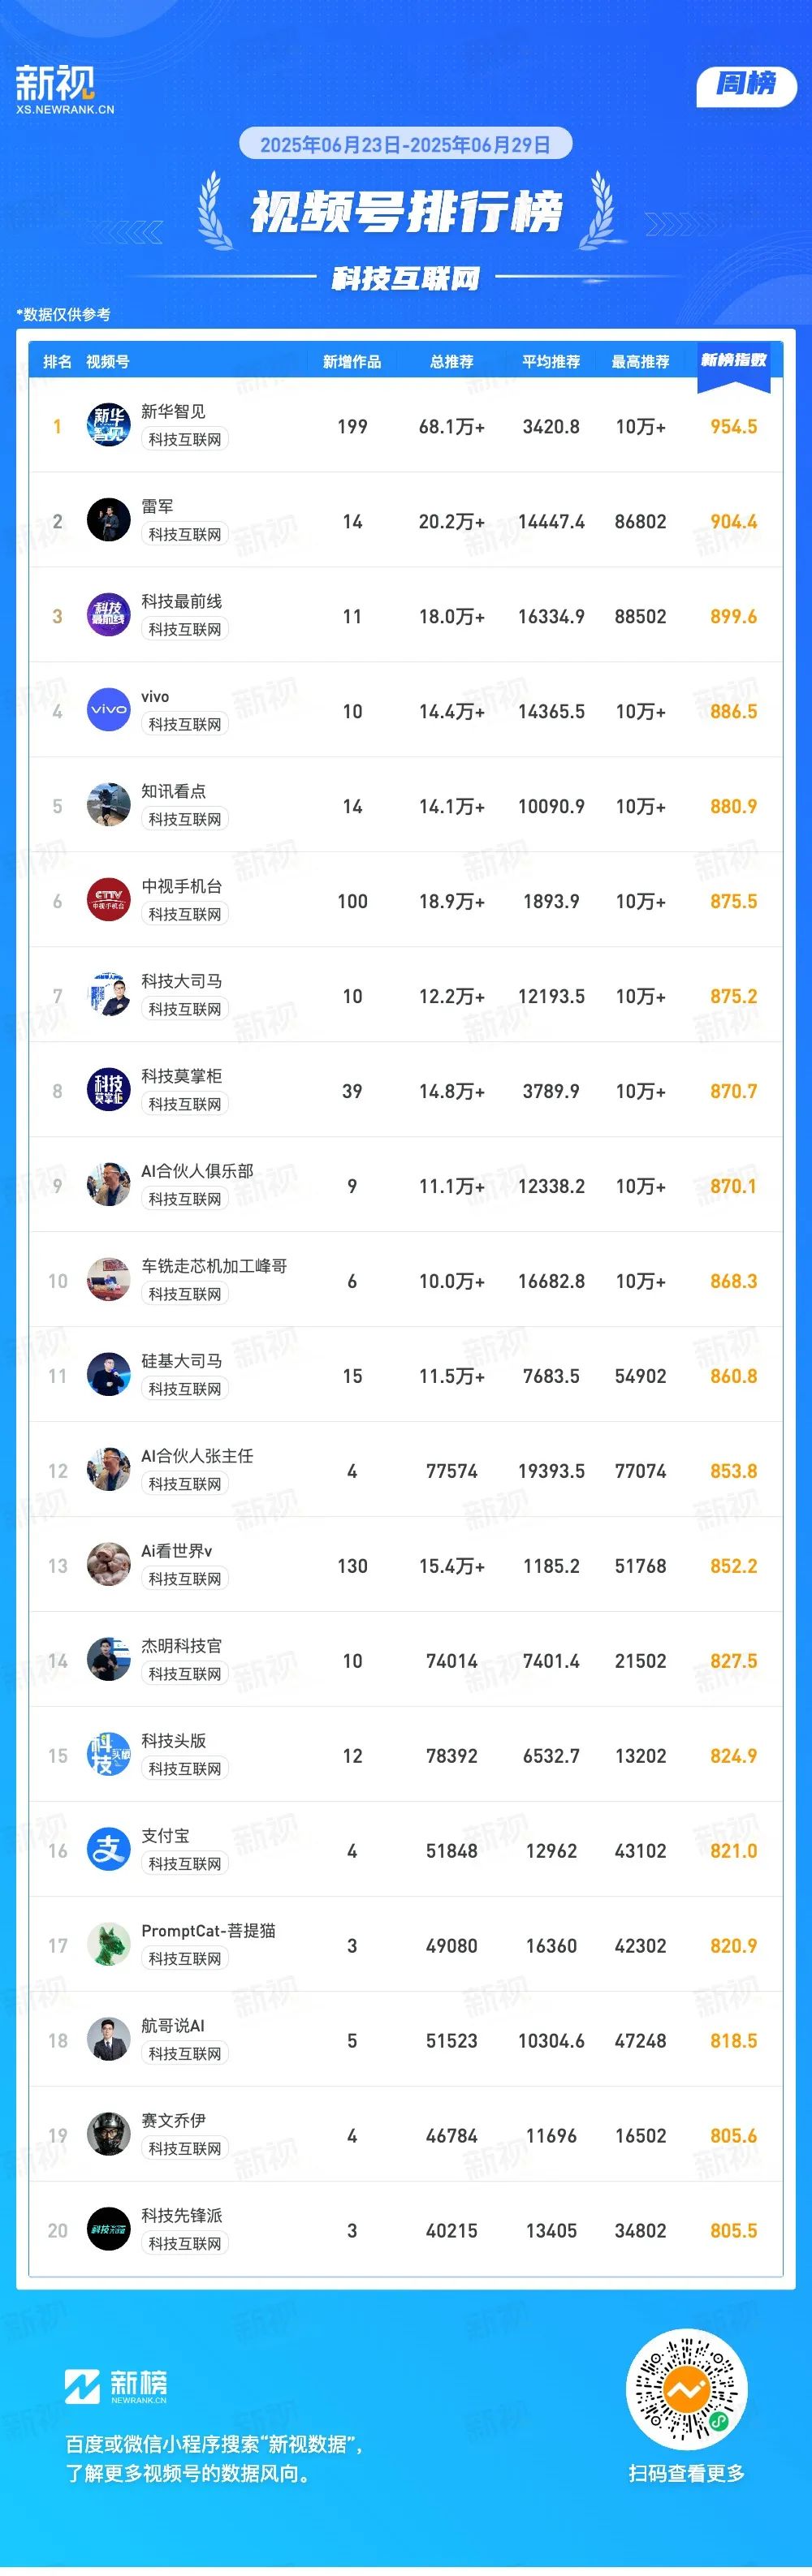Switch to the 周榜 weekly tab

(x=746, y=84)
